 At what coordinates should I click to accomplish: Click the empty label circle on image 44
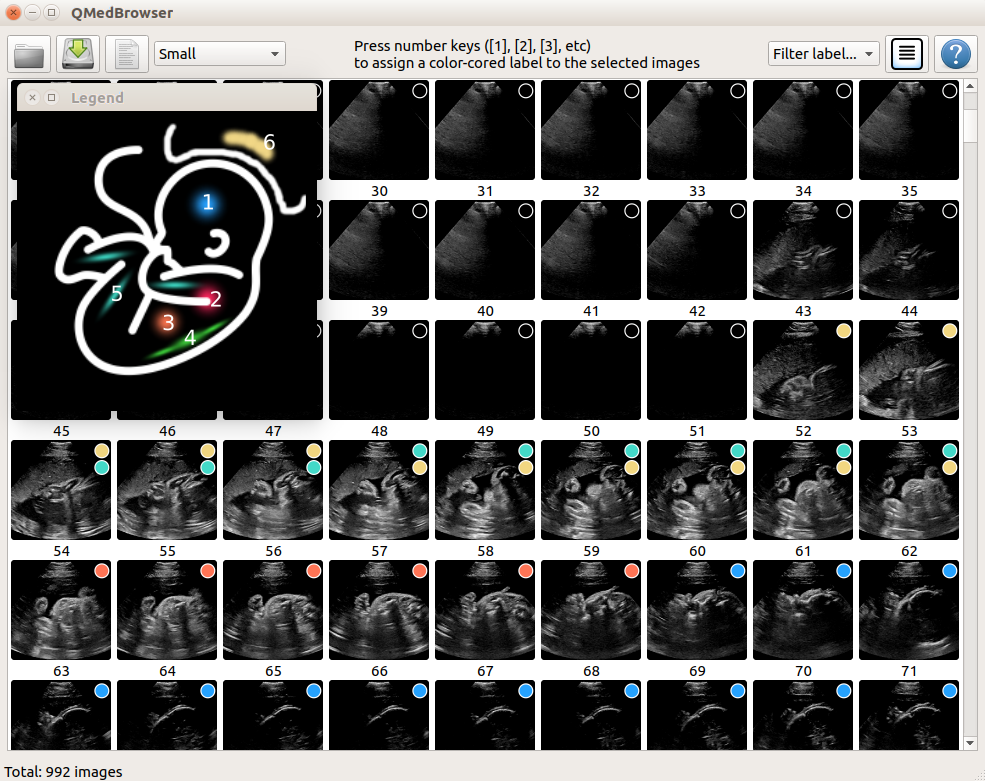[950, 210]
